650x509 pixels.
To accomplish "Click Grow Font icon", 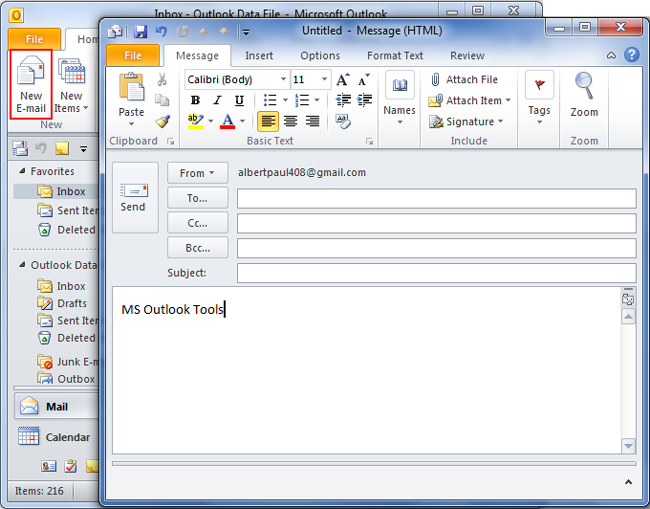I will 343,80.
